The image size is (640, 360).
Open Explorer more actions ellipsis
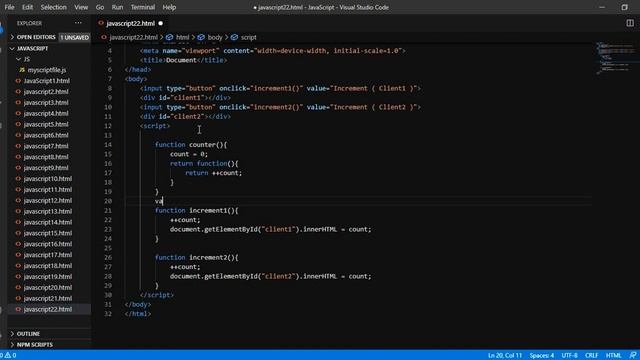click(x=78, y=23)
